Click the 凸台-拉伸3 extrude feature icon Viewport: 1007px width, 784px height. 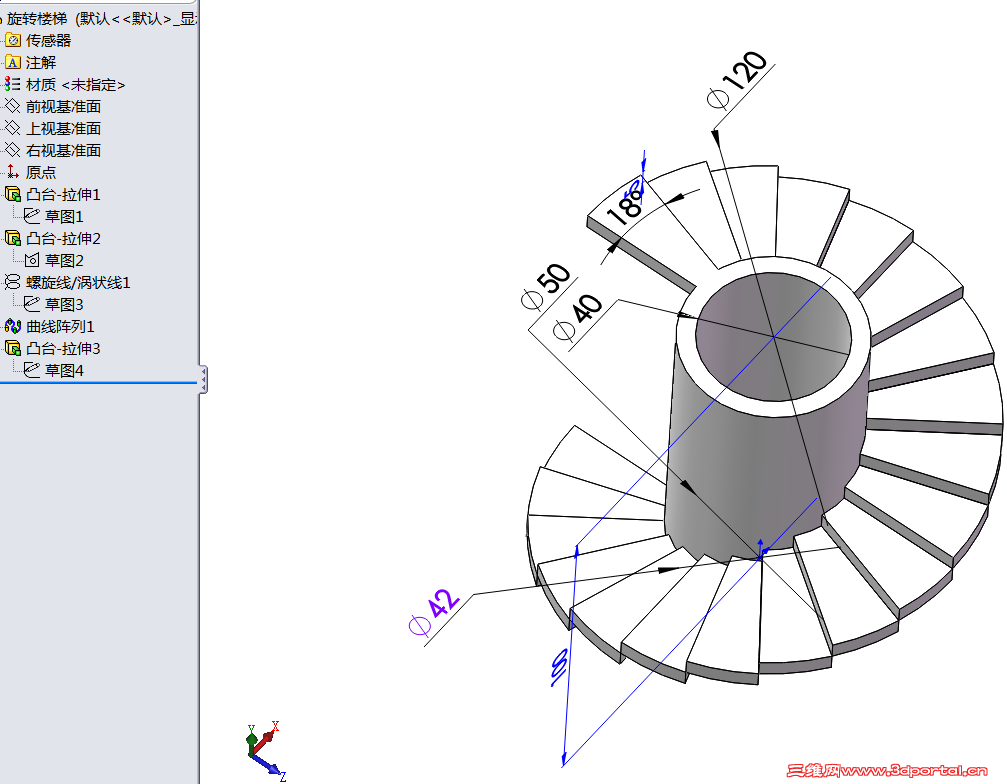click(13, 348)
